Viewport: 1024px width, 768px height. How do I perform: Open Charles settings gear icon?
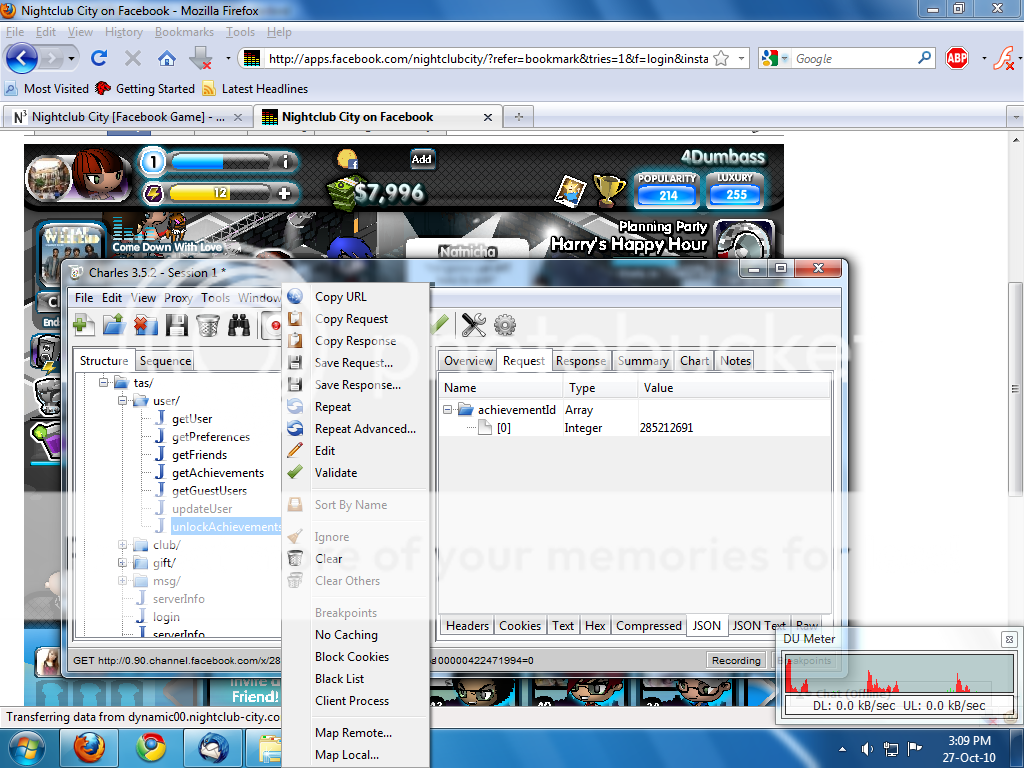coord(505,325)
